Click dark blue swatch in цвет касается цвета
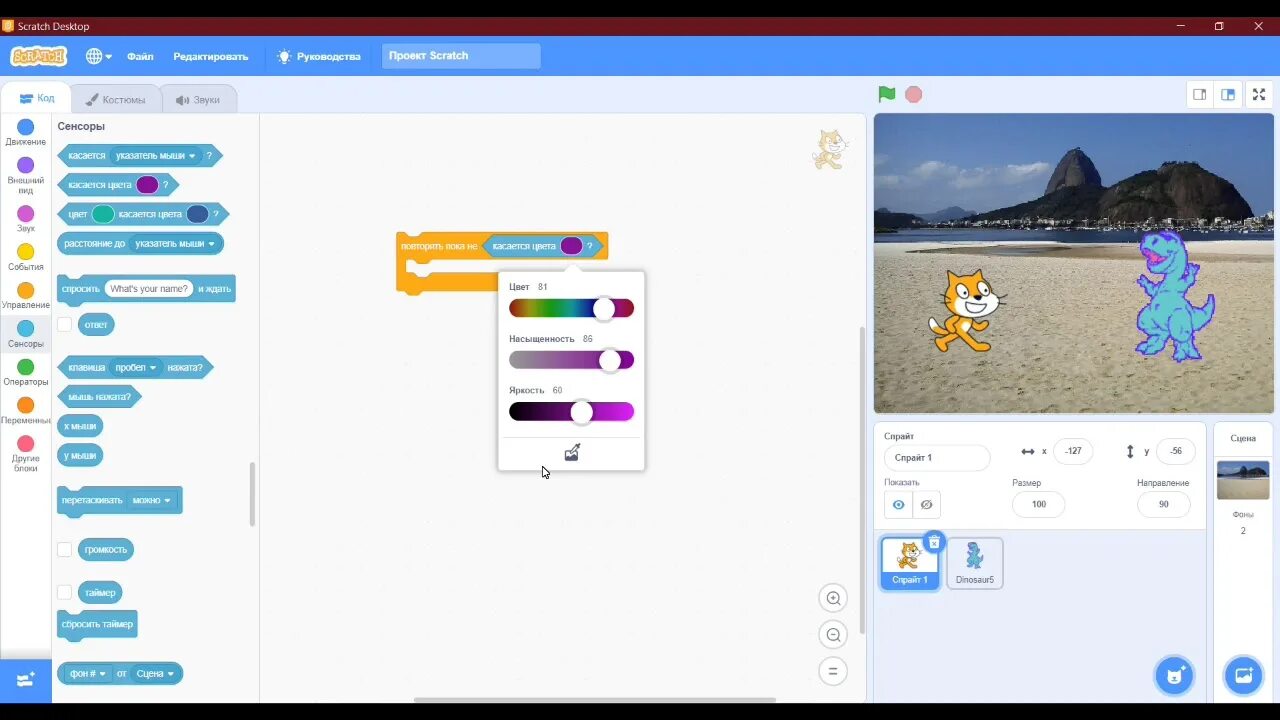Viewport: 1280px width, 720px height. pos(197,214)
